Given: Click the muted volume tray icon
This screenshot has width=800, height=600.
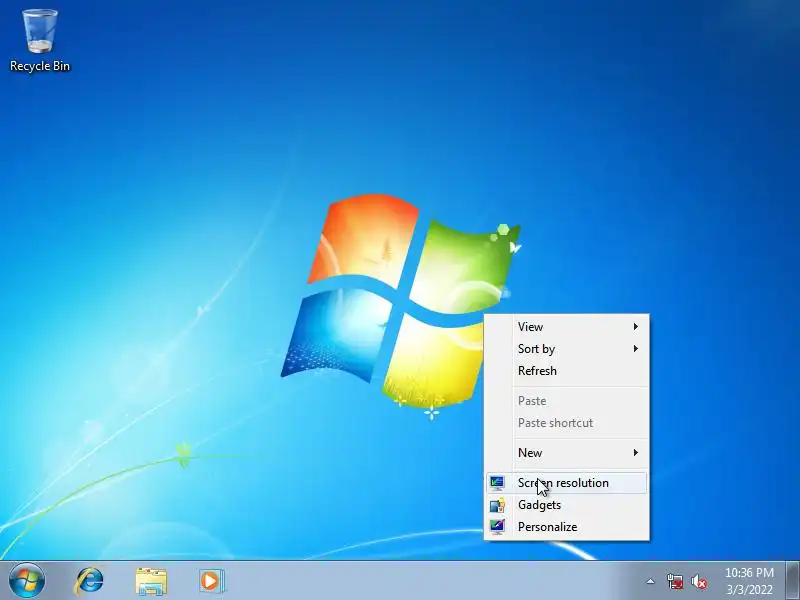Looking at the screenshot, I should click(x=699, y=581).
